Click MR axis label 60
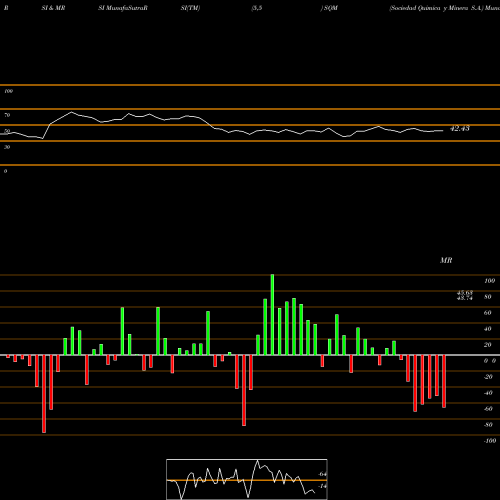 488,313
